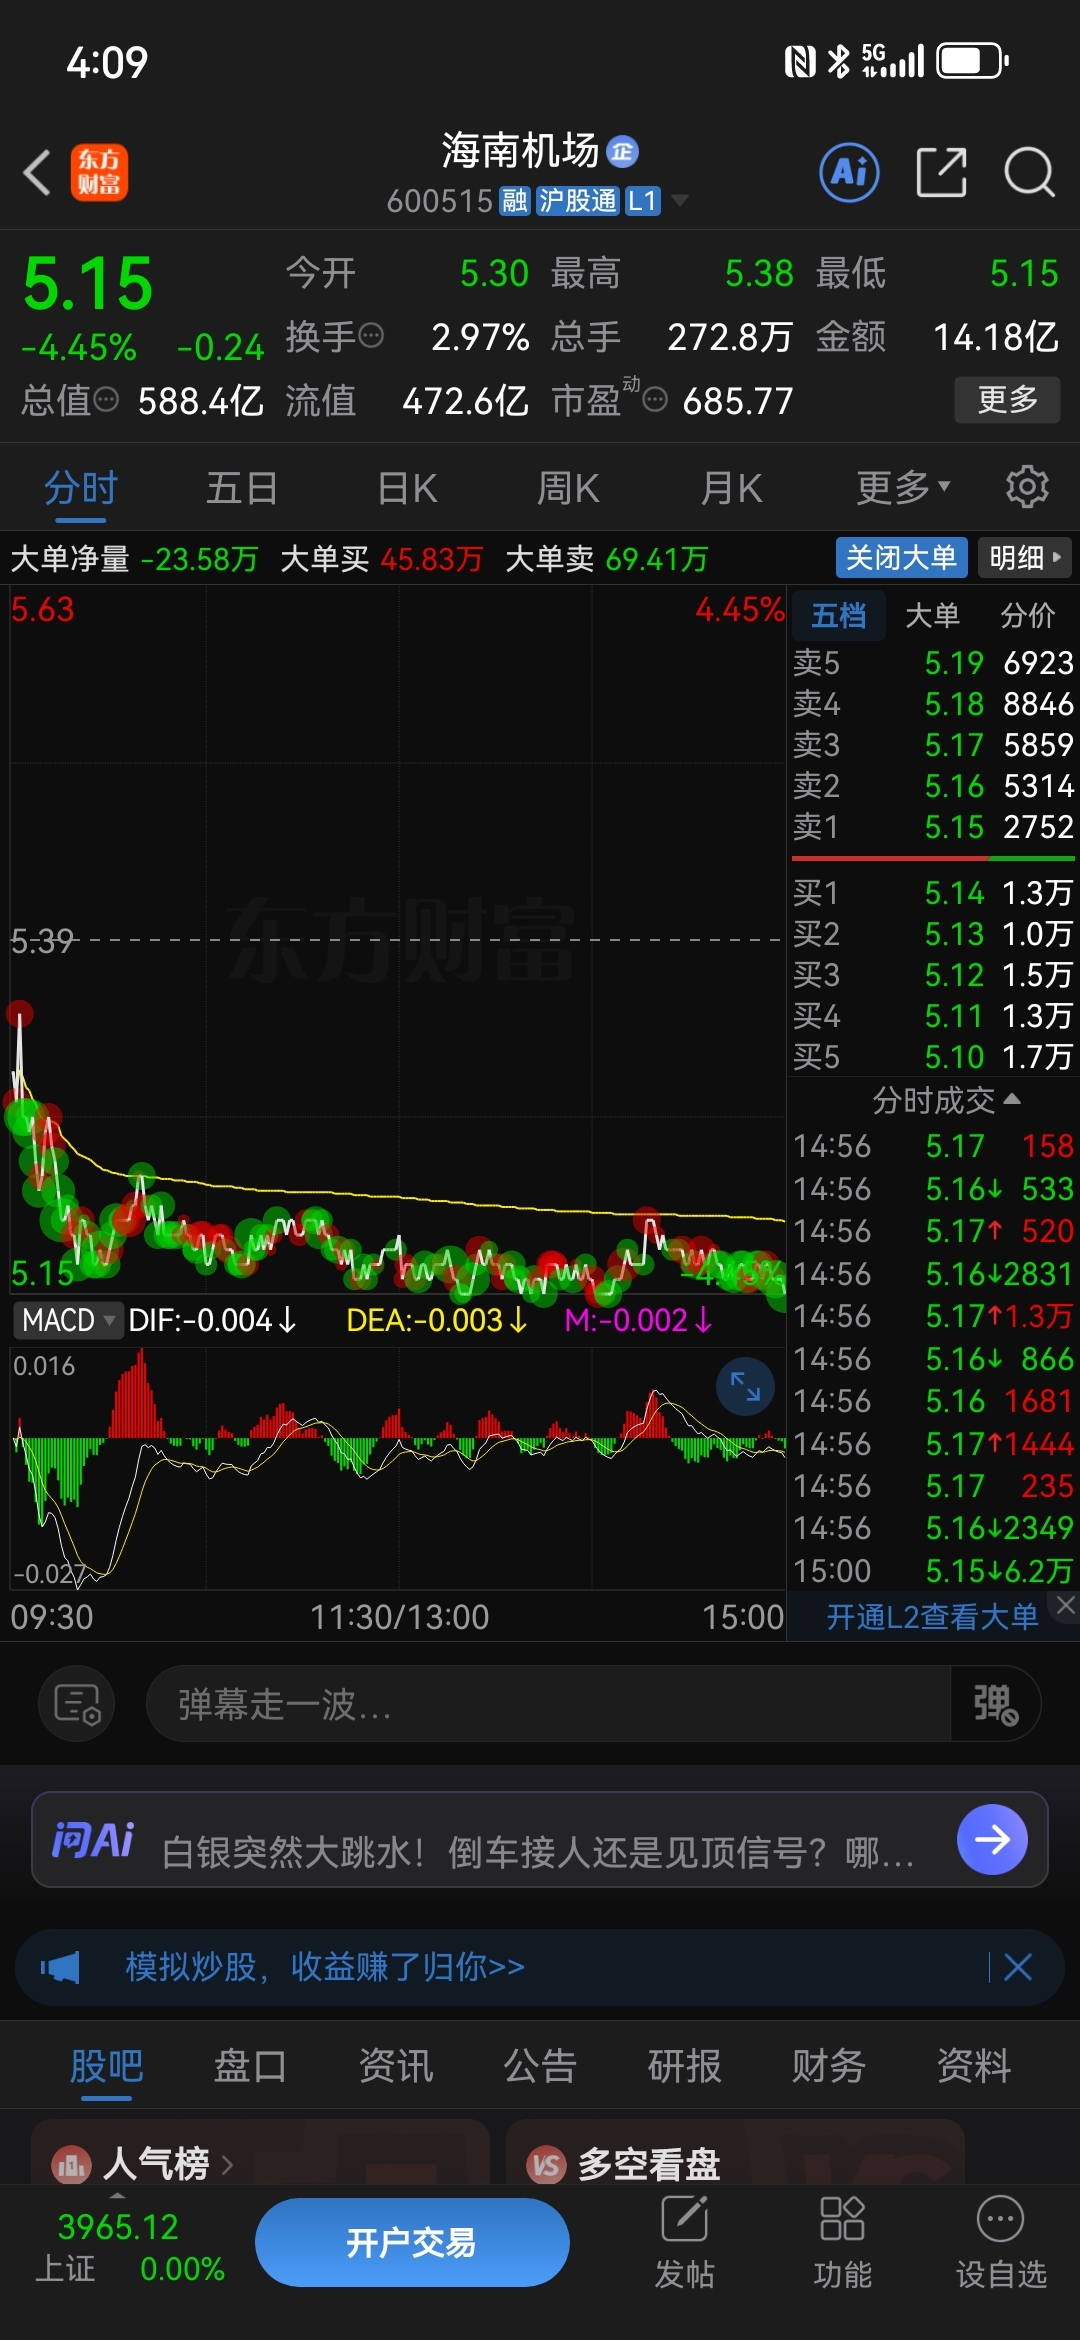Tap info icon beside 换手
This screenshot has height=2340, width=1080.
pyautogui.click(x=371, y=336)
